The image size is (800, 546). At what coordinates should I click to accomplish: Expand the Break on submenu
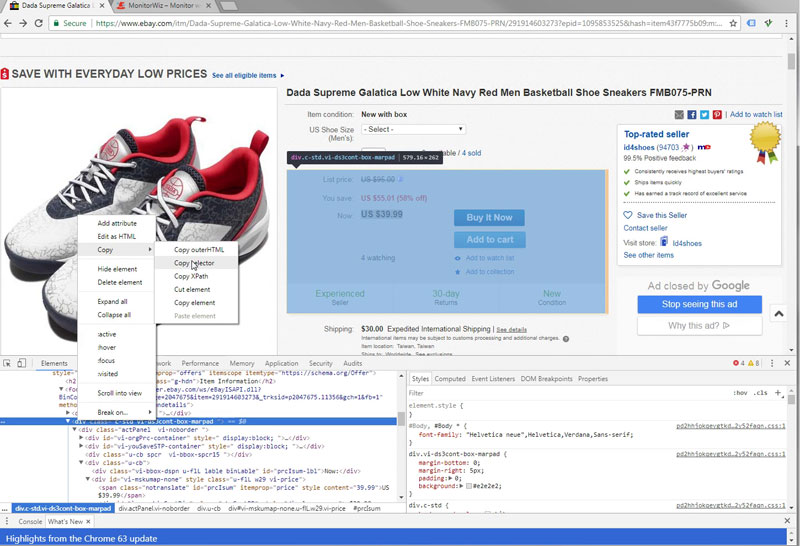click(117, 412)
